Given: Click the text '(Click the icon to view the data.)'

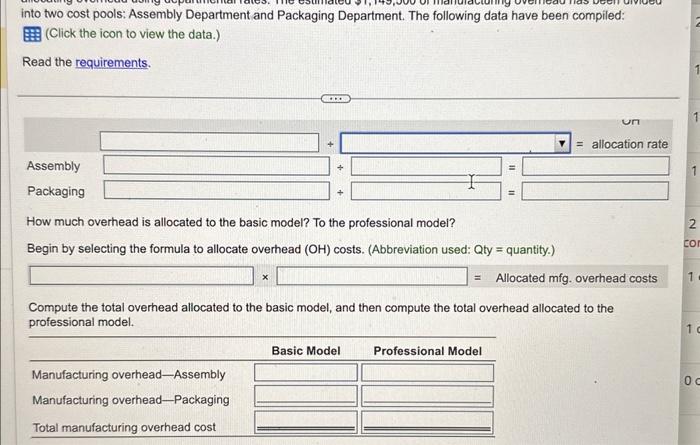Looking at the screenshot, I should (x=133, y=34).
